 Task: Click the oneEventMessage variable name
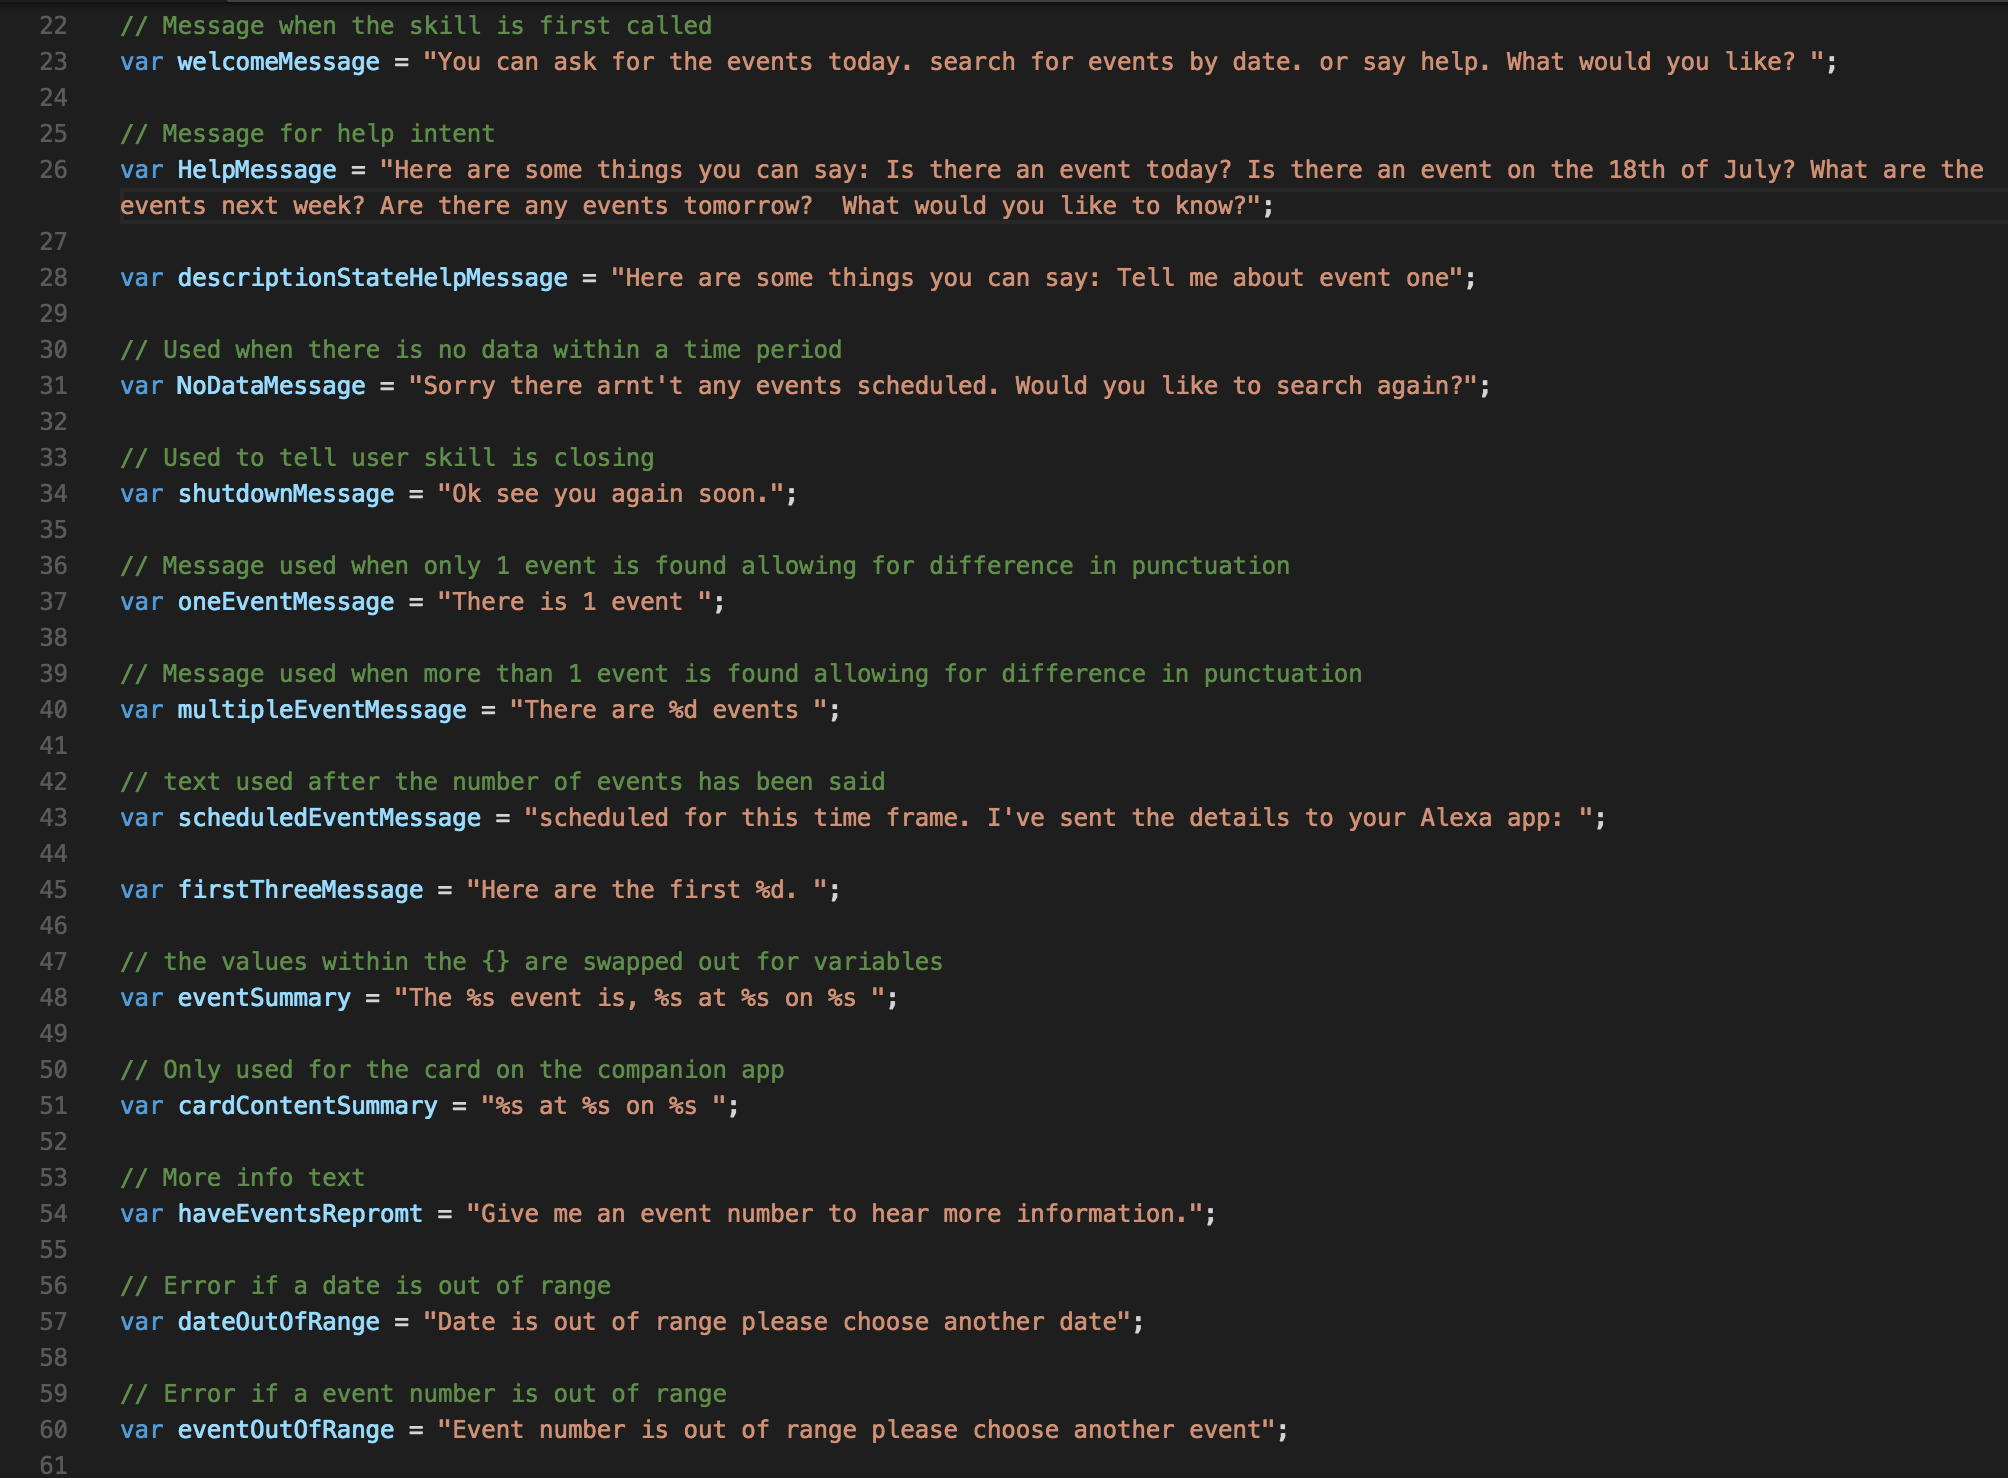tap(285, 602)
